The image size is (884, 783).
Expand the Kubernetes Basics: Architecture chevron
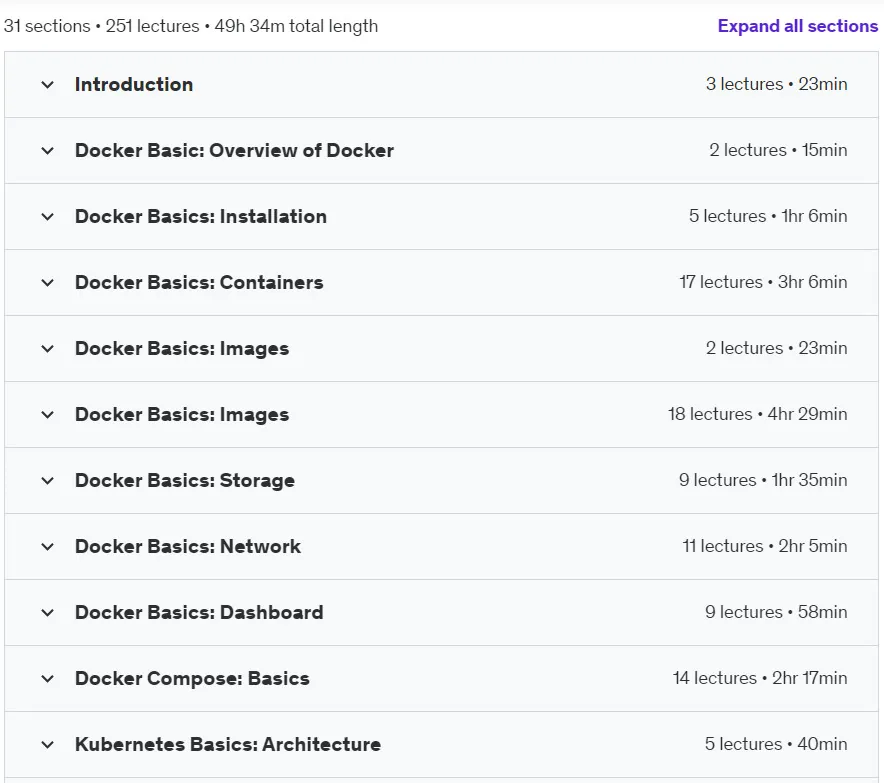click(48, 744)
